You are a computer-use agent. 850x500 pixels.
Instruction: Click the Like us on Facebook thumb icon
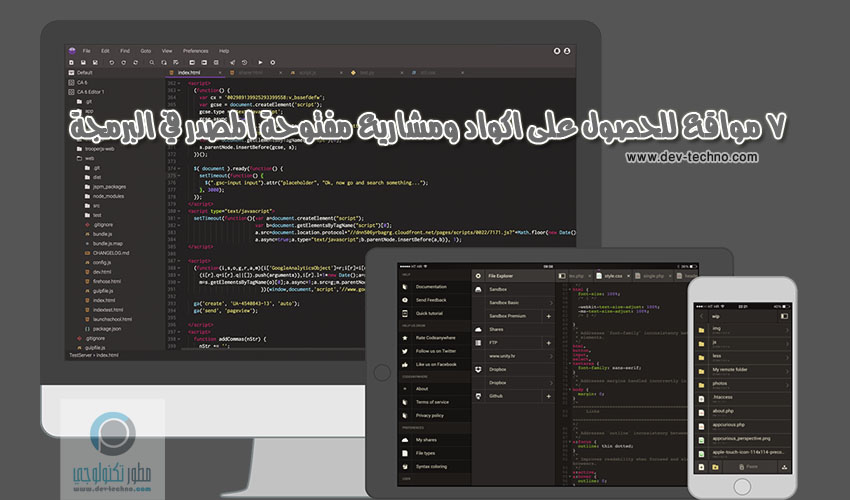click(x=405, y=364)
